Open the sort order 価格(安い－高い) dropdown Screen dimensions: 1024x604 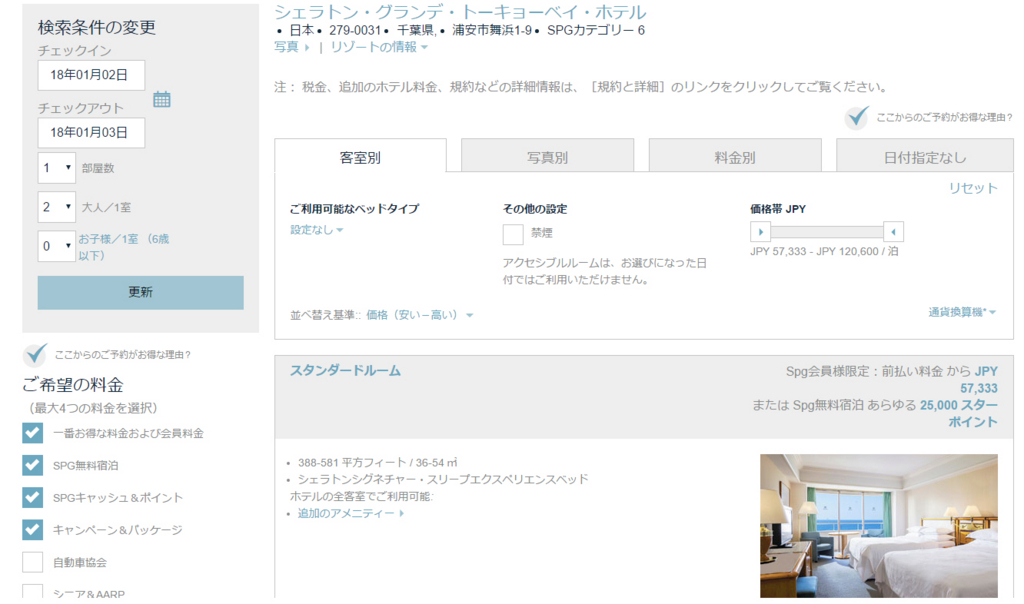click(x=419, y=315)
